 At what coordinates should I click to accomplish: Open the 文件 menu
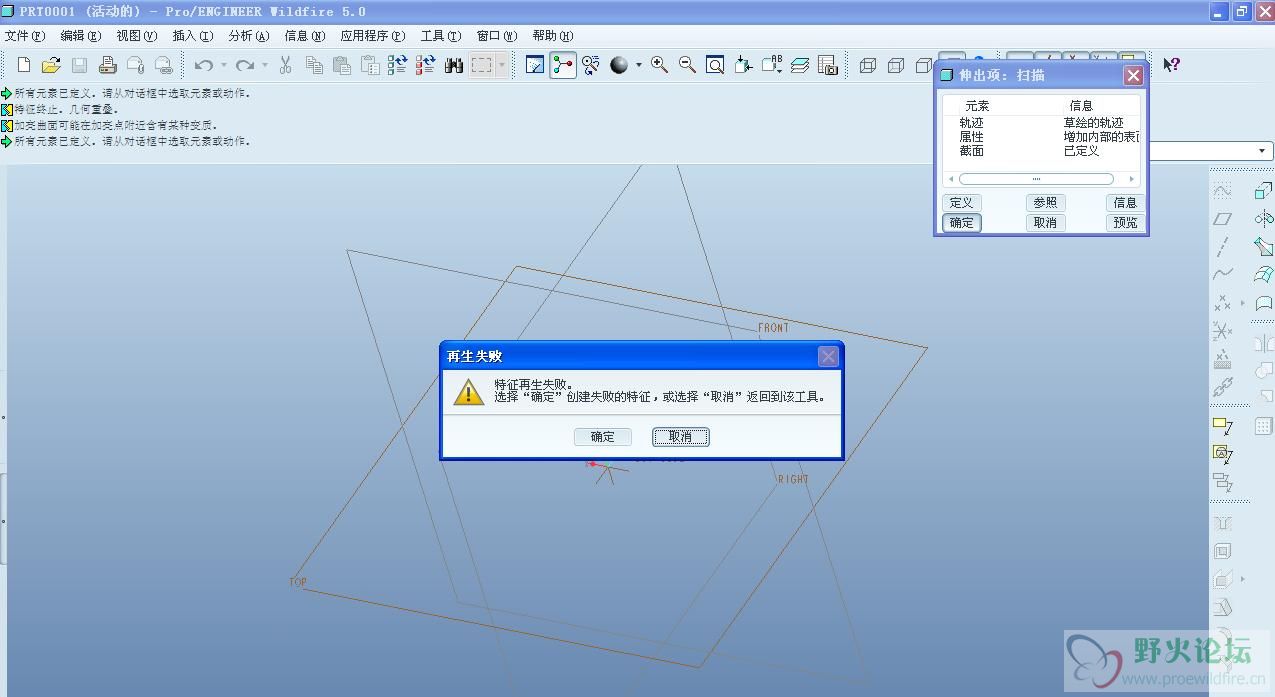(25, 36)
